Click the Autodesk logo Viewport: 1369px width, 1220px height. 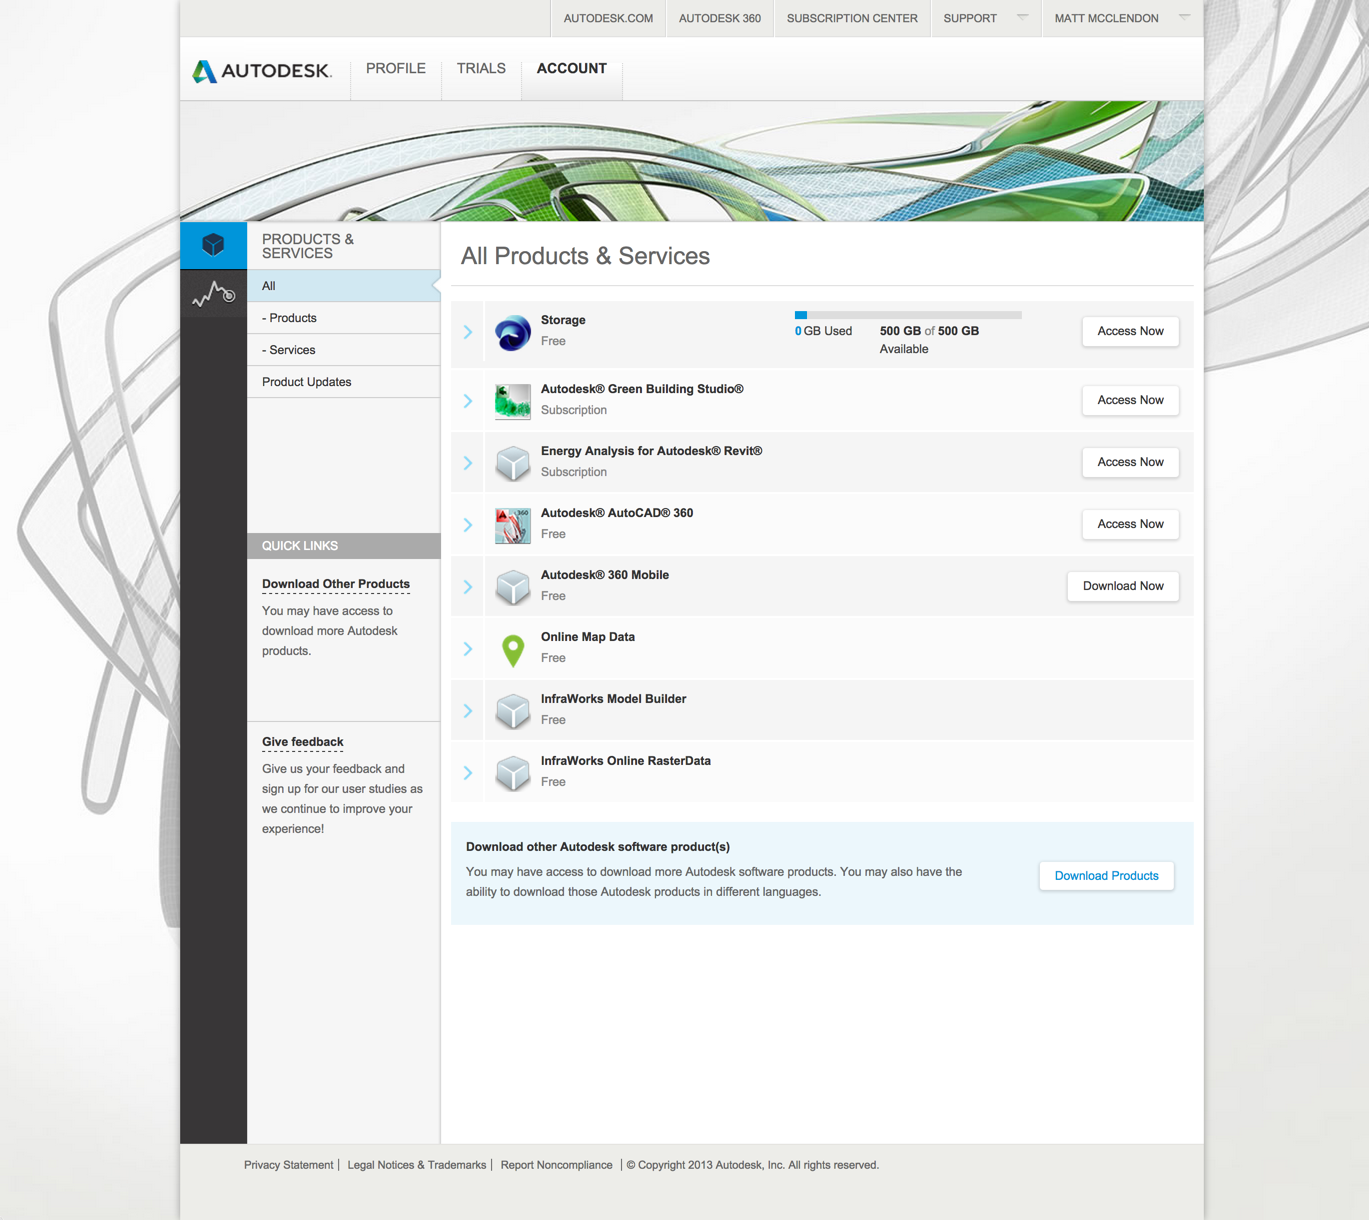point(262,71)
